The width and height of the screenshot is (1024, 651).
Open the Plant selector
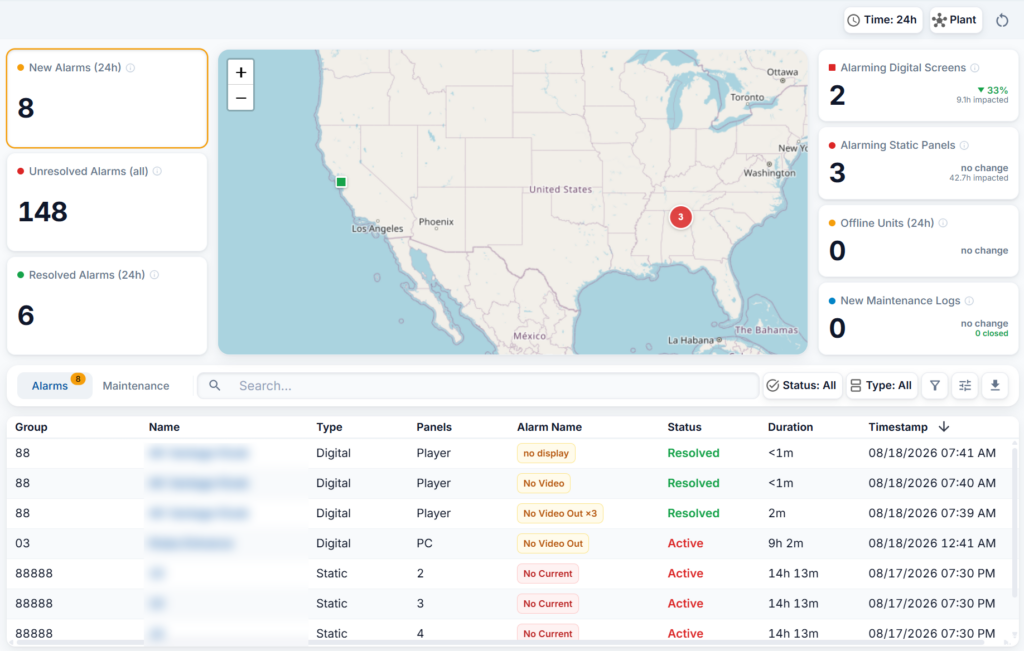[955, 20]
